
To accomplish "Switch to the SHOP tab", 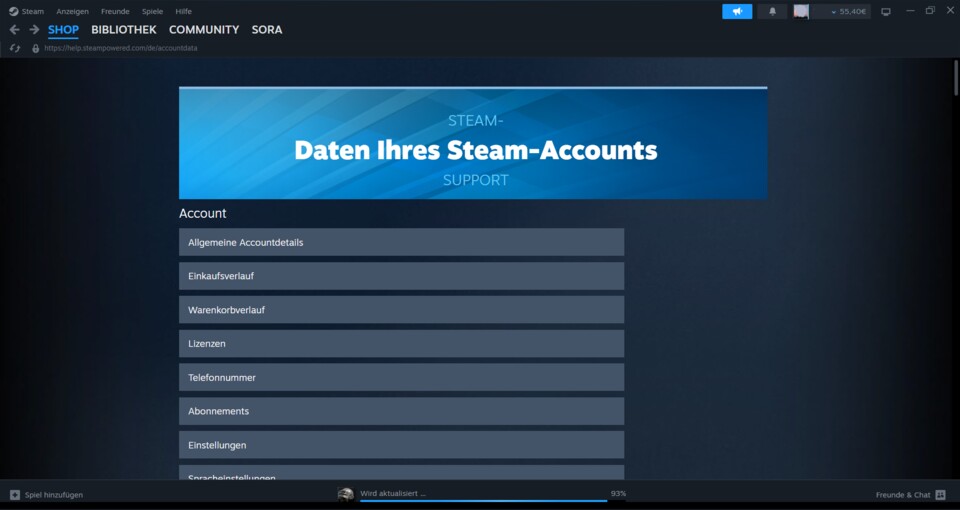I will (64, 29).
